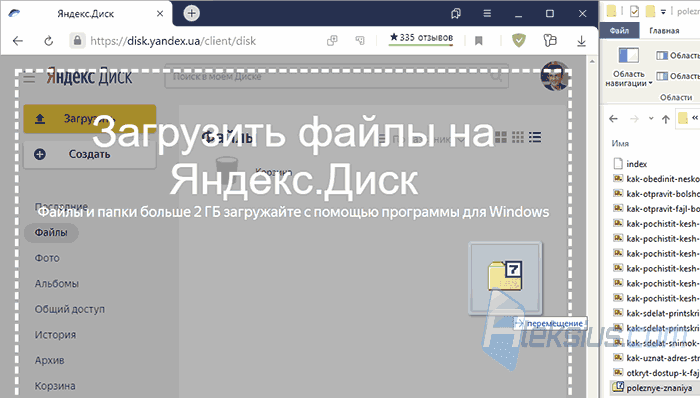Viewport: 700px width, 398px height.
Task: Select Файлы in the sidebar
Action: (x=51, y=232)
